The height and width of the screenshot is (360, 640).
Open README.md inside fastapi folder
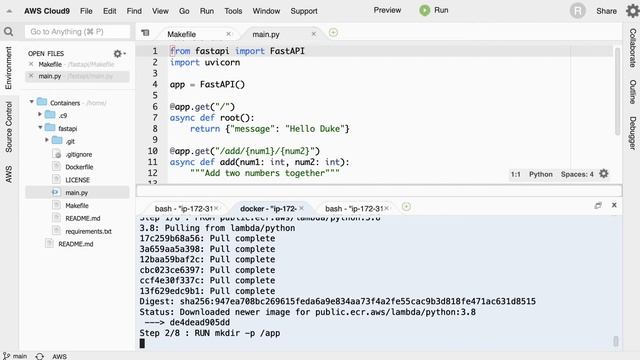pos(83,218)
